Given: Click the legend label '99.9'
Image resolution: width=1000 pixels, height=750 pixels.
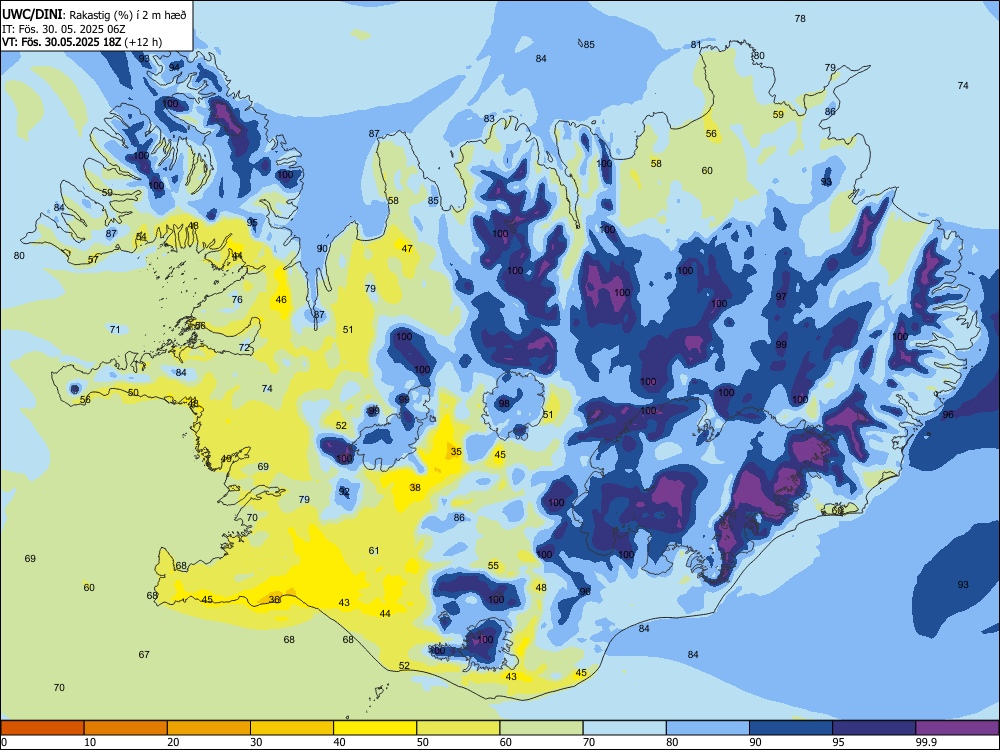Looking at the screenshot, I should tap(926, 742).
